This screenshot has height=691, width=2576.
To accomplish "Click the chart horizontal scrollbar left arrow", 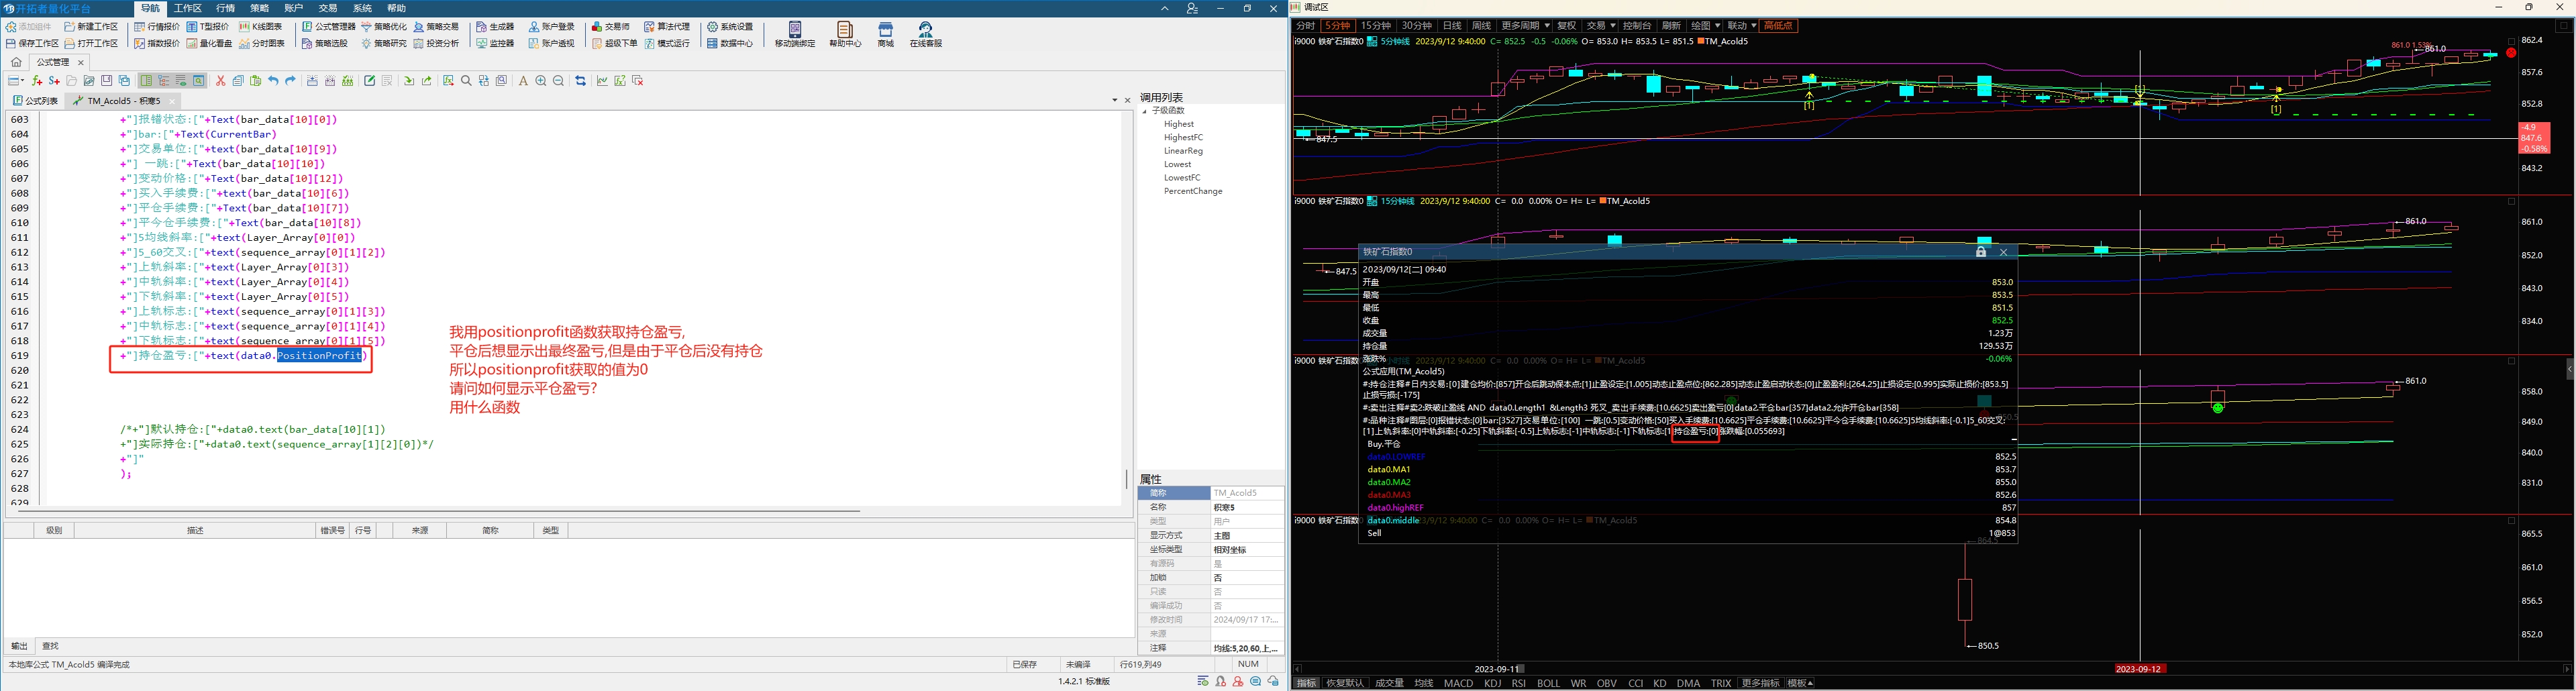I will point(1298,669).
